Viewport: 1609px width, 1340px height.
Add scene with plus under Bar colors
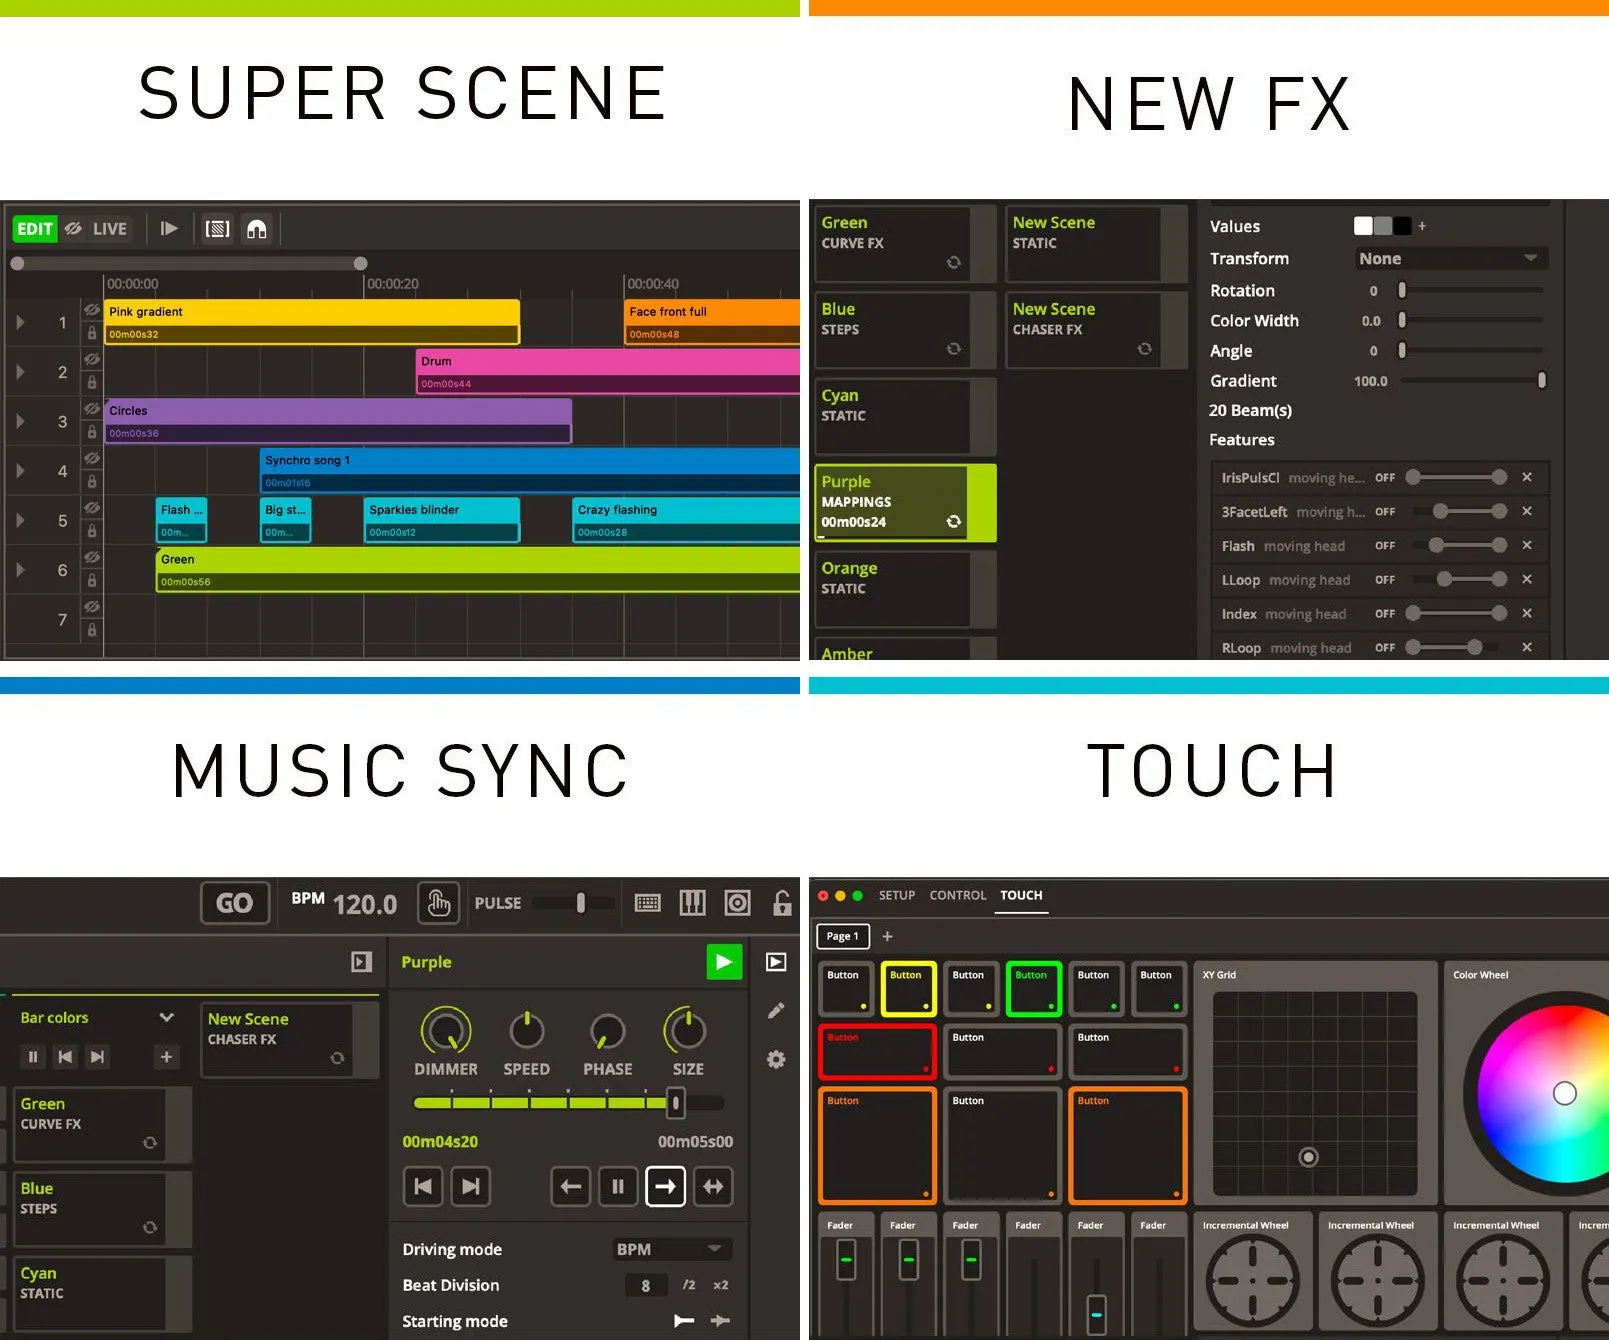pyautogui.click(x=166, y=1057)
